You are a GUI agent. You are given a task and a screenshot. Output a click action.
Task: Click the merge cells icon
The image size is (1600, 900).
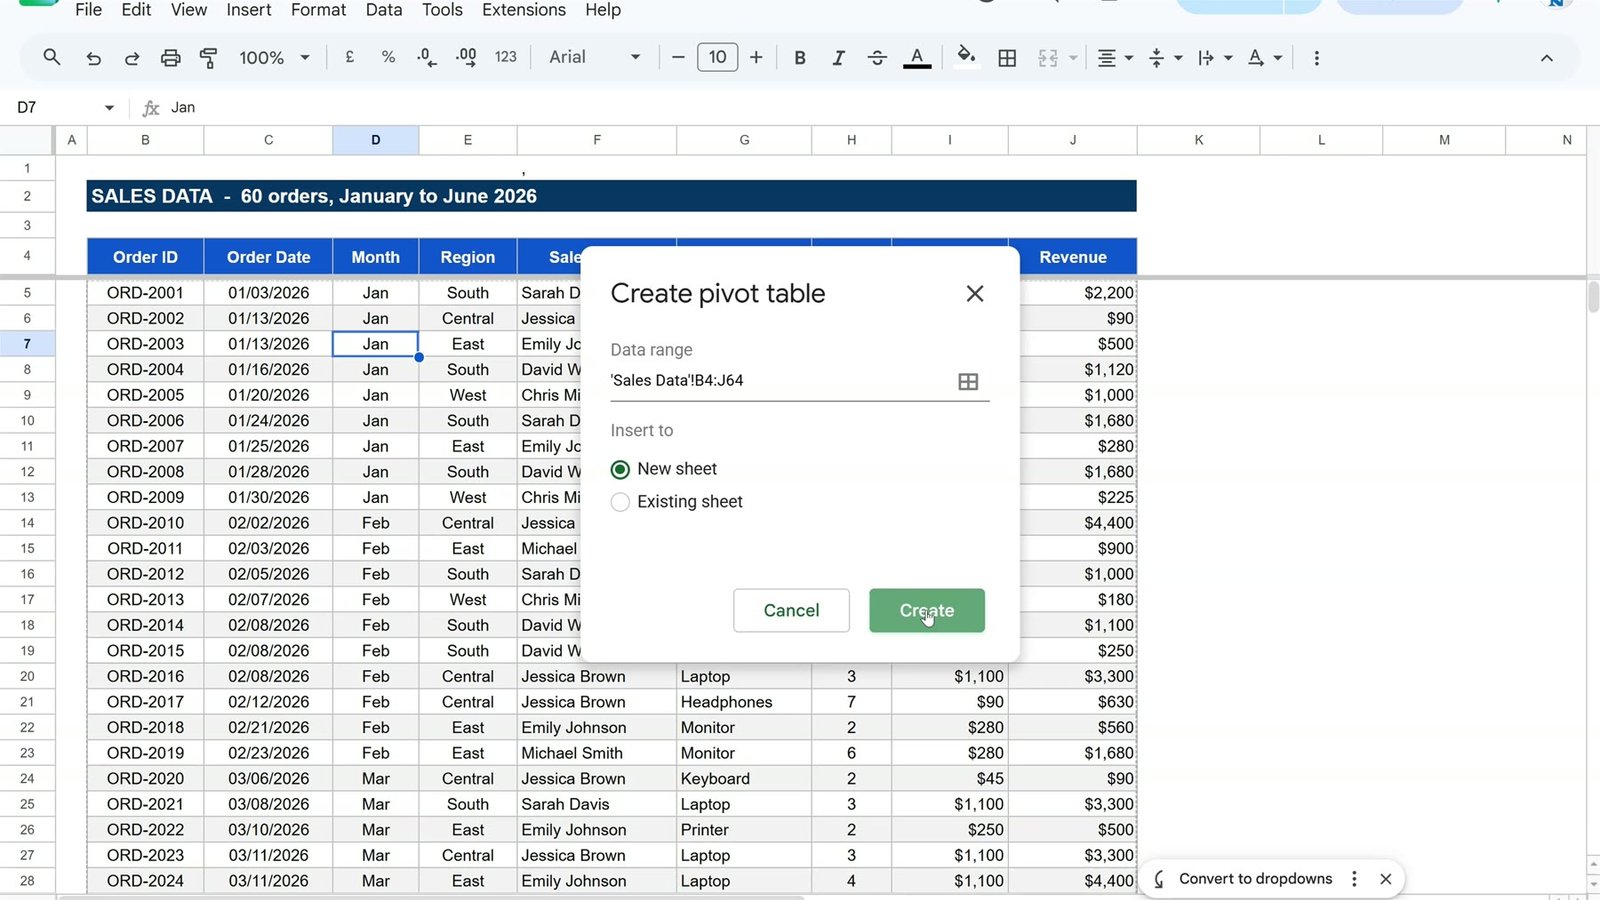1048,58
